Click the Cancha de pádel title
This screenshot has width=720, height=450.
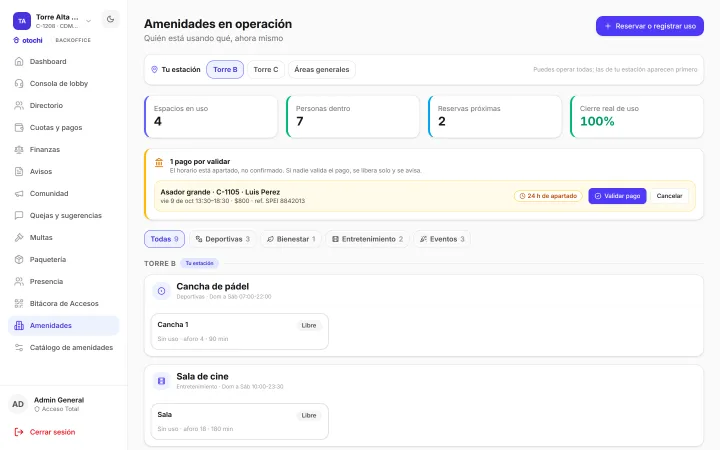pyautogui.click(x=213, y=287)
